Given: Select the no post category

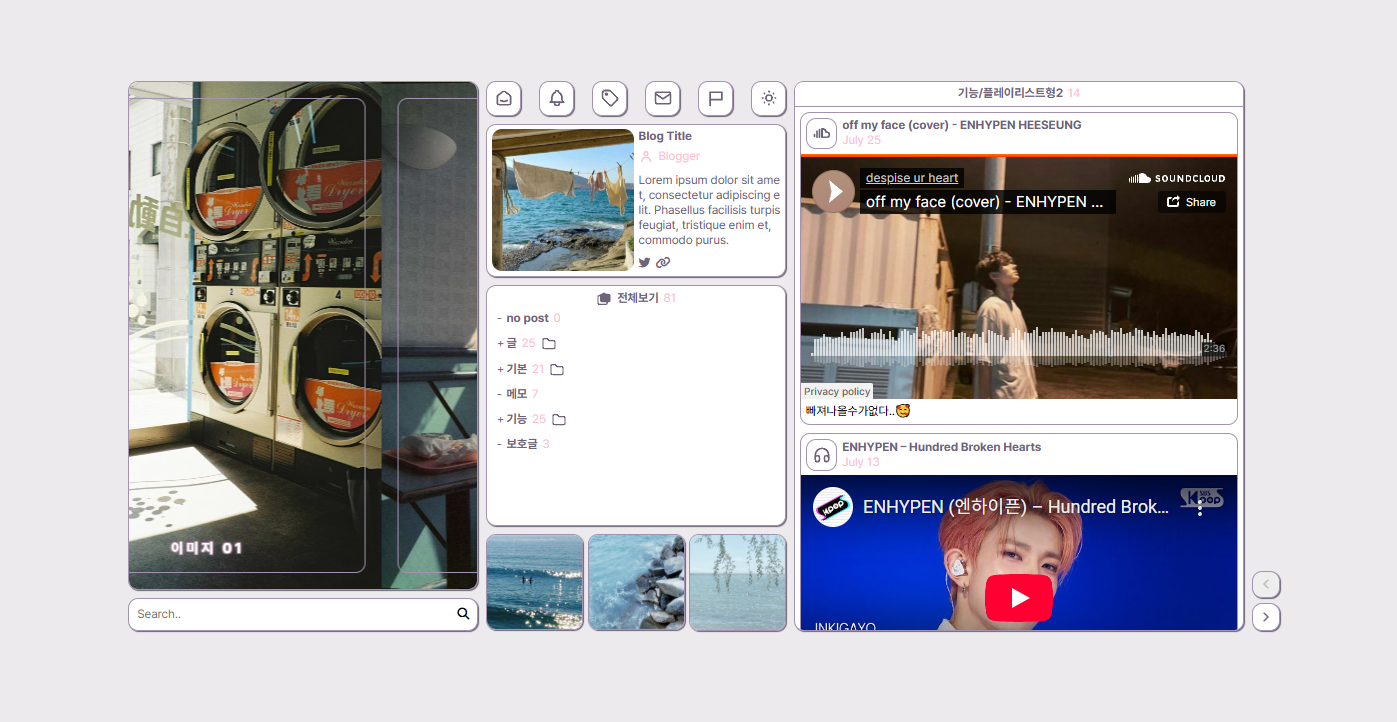Looking at the screenshot, I should [x=527, y=318].
